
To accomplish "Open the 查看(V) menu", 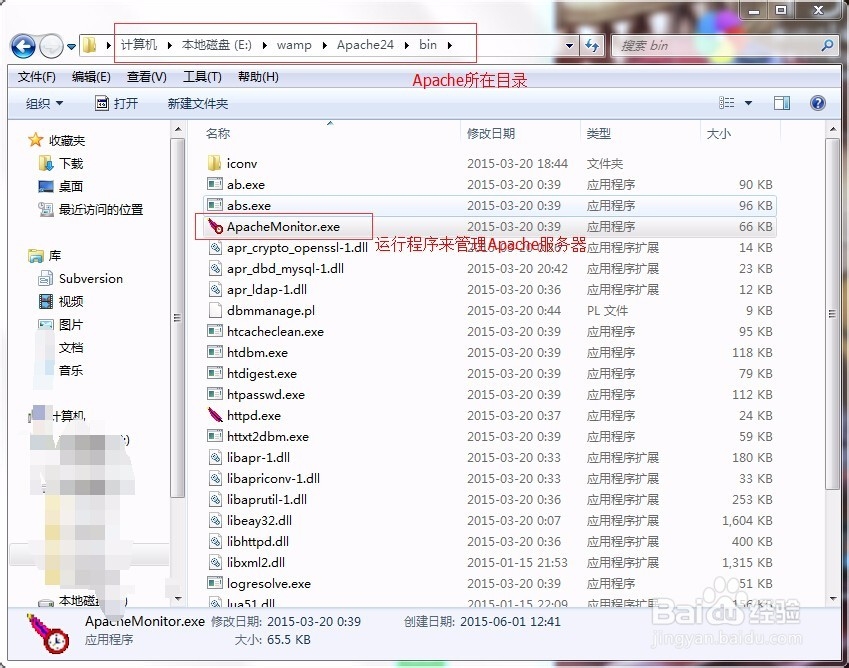I will click(x=146, y=77).
